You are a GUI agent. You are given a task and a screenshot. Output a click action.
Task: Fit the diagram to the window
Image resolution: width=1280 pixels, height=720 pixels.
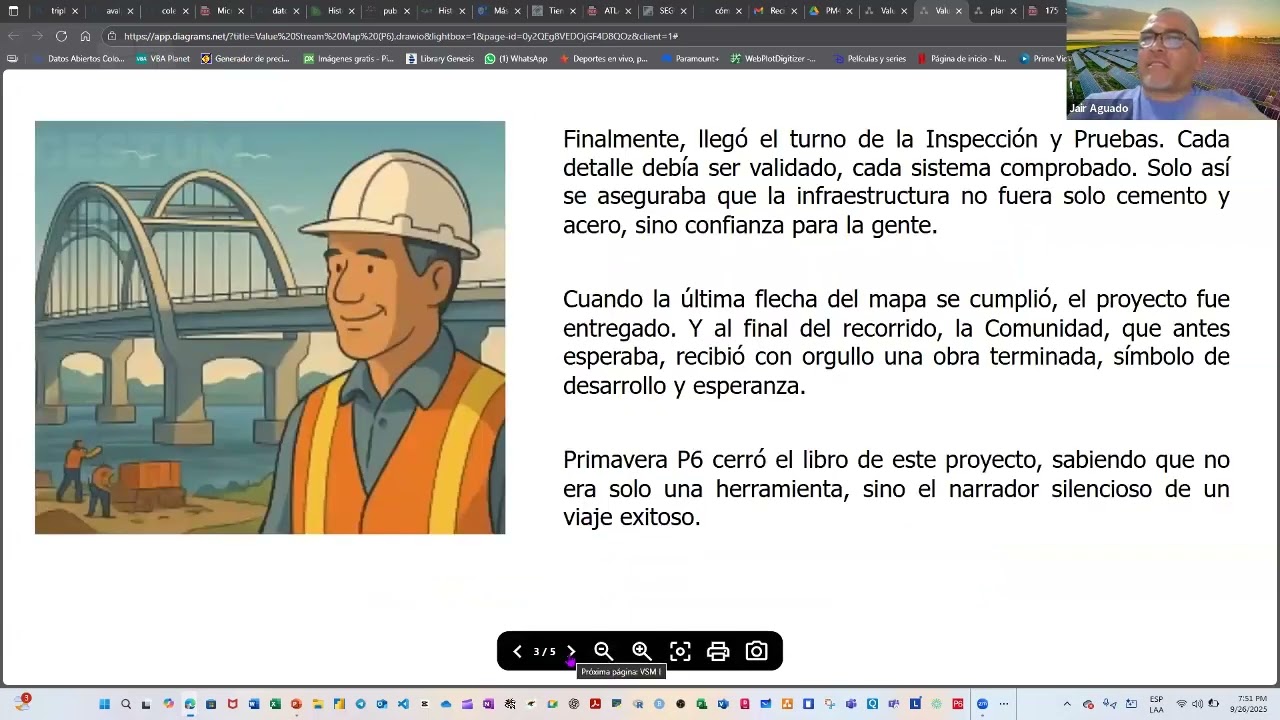click(x=680, y=651)
